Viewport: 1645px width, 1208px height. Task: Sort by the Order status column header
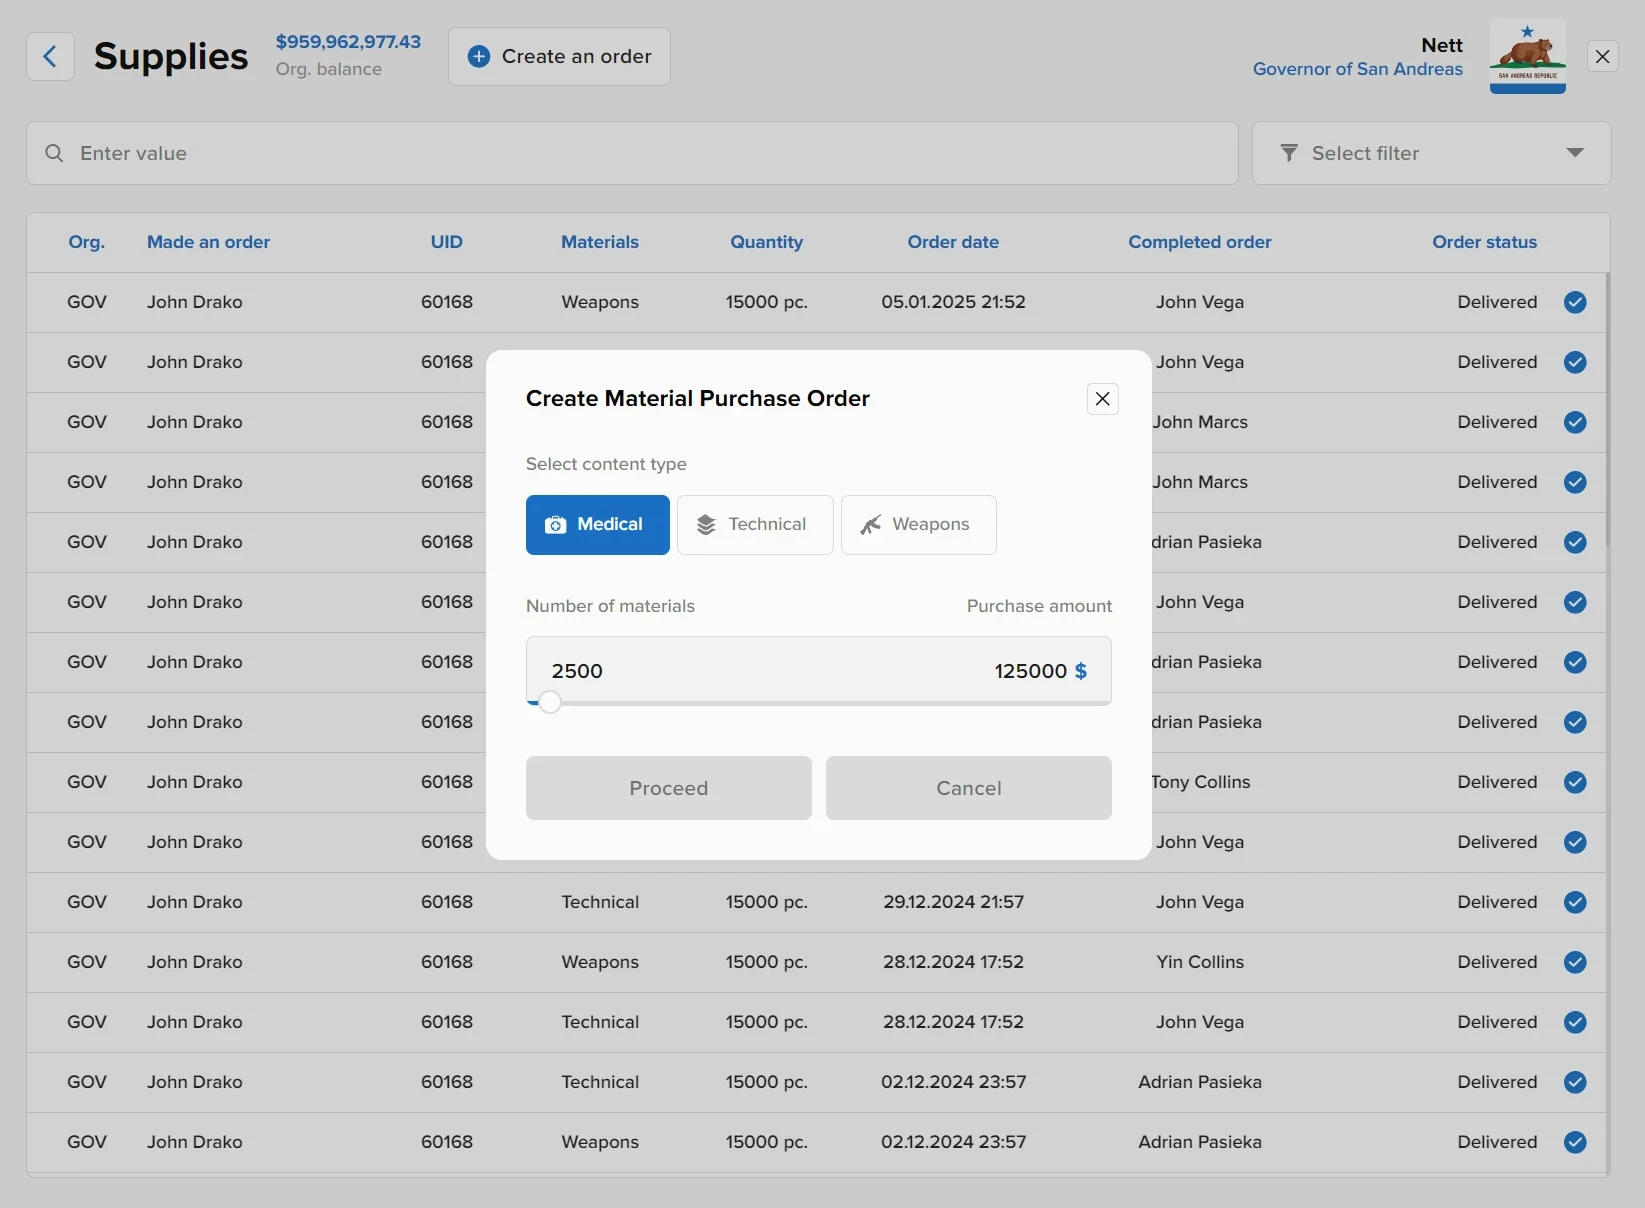(x=1484, y=242)
